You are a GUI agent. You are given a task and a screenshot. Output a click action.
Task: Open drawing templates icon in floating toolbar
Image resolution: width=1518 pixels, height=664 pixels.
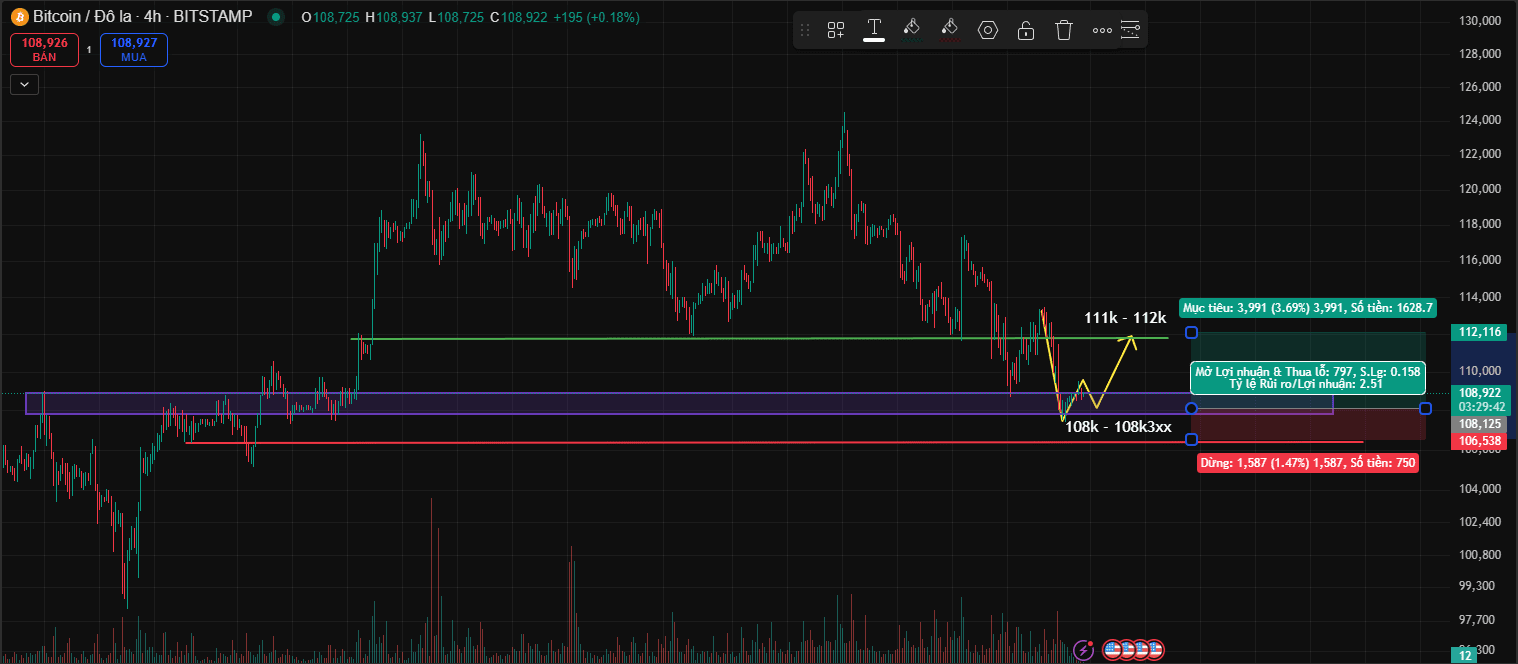coord(836,30)
